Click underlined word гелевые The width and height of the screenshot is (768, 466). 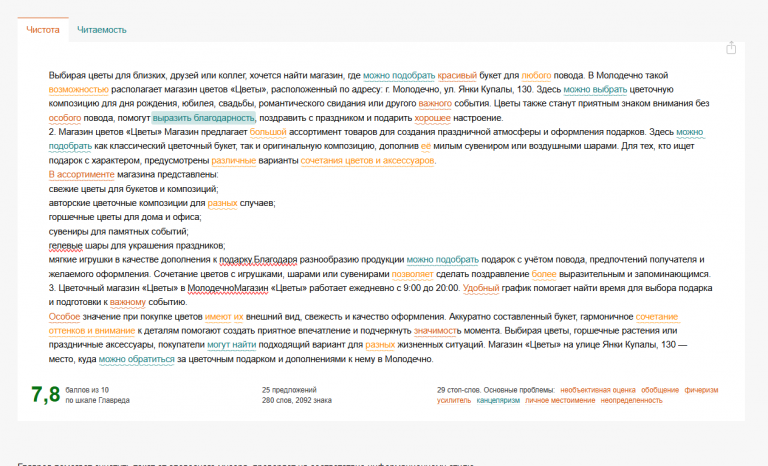click(x=66, y=245)
